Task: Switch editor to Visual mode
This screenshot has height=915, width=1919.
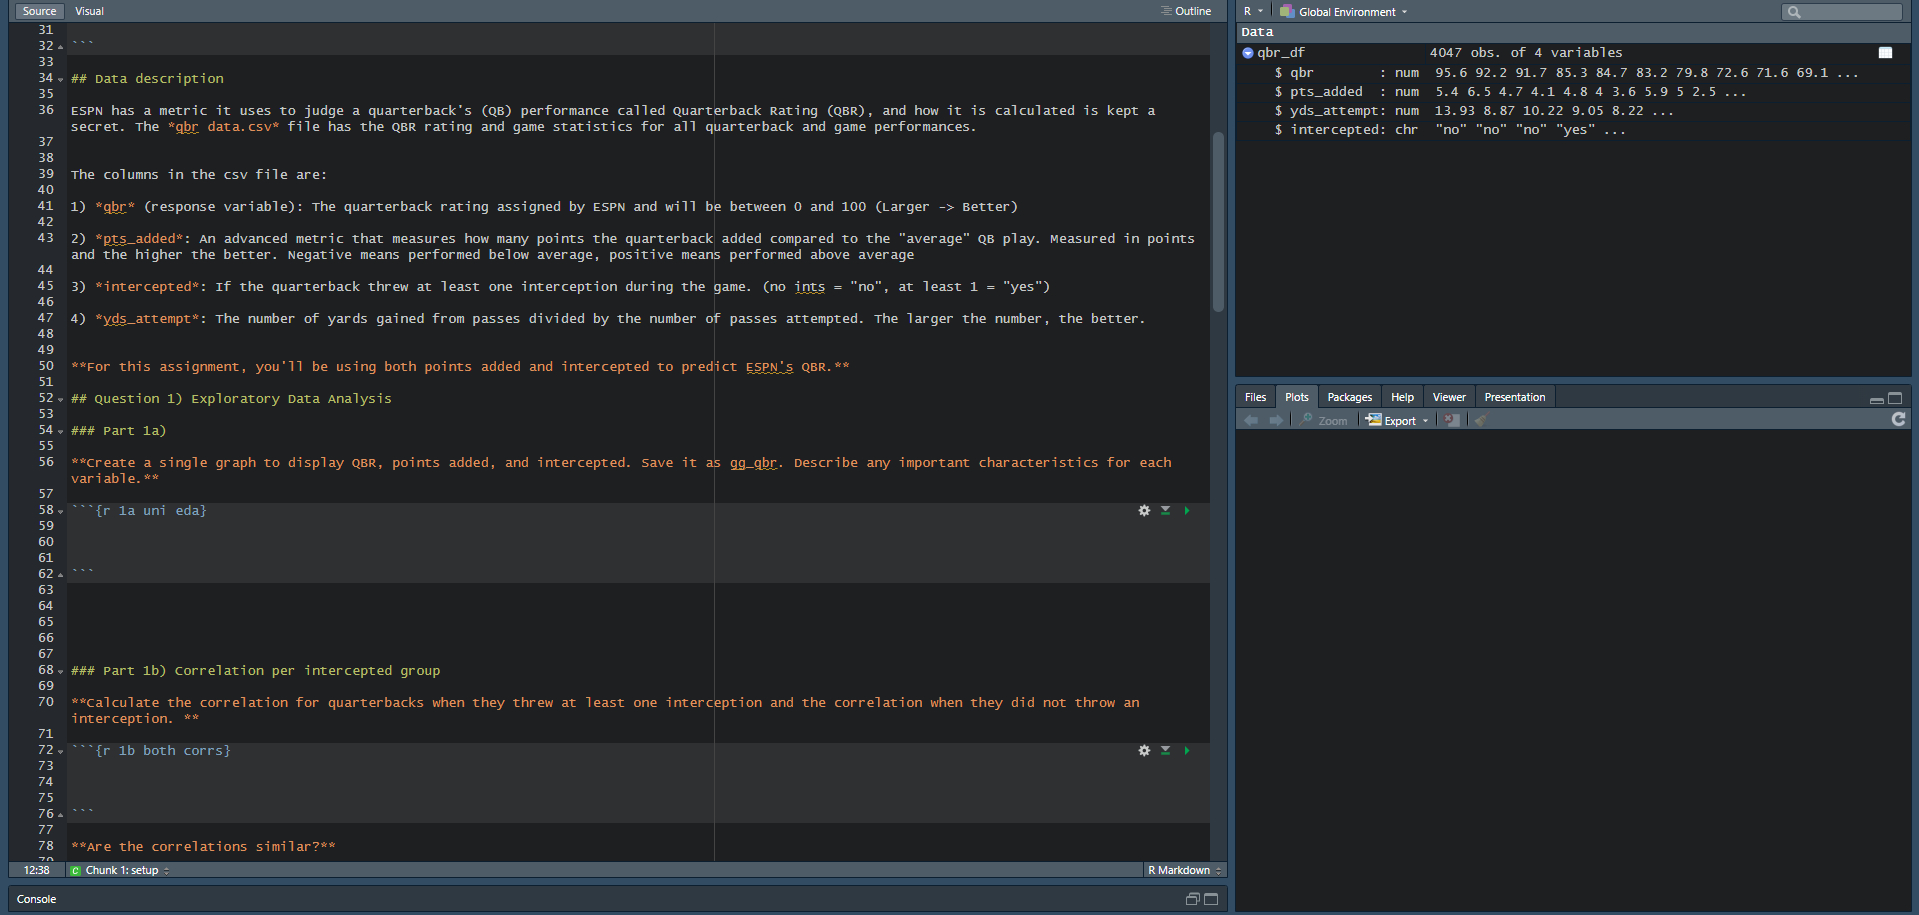Action: point(89,11)
